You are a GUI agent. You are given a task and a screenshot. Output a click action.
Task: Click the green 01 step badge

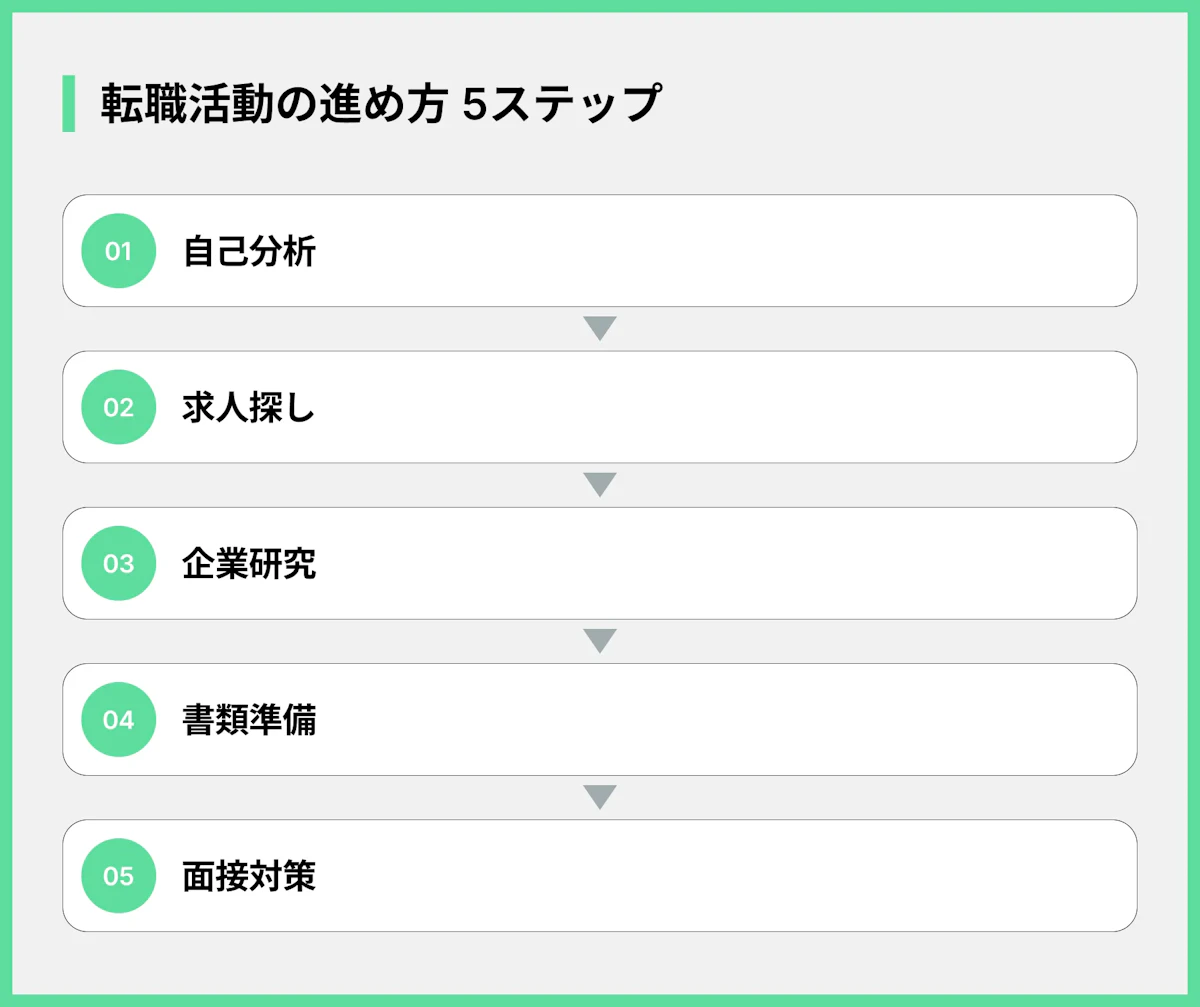point(118,251)
